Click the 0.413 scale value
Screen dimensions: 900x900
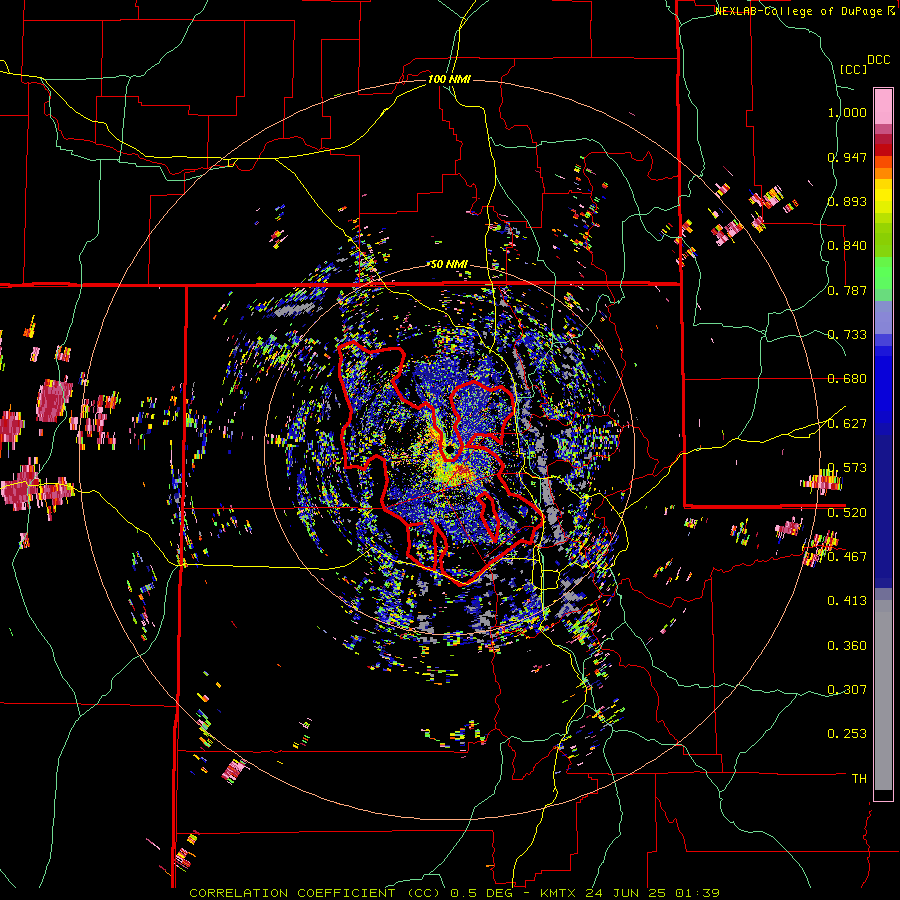coord(847,601)
